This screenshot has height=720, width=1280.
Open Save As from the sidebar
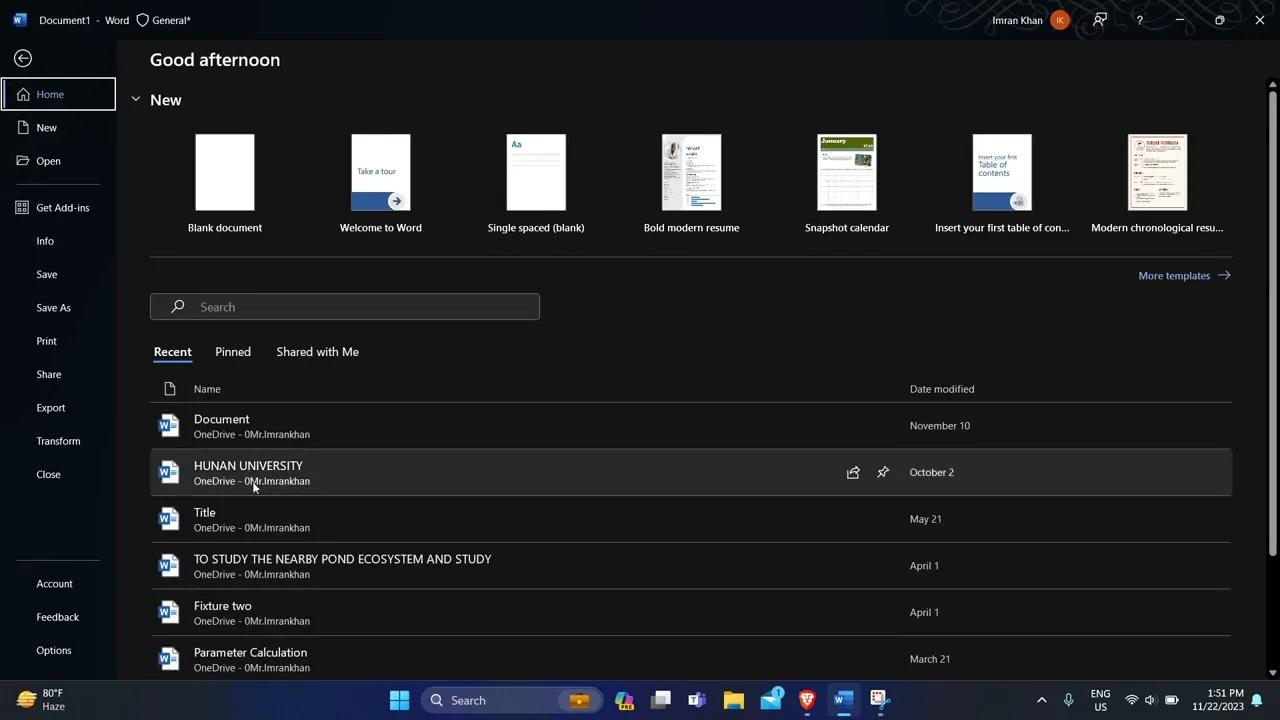(x=53, y=307)
